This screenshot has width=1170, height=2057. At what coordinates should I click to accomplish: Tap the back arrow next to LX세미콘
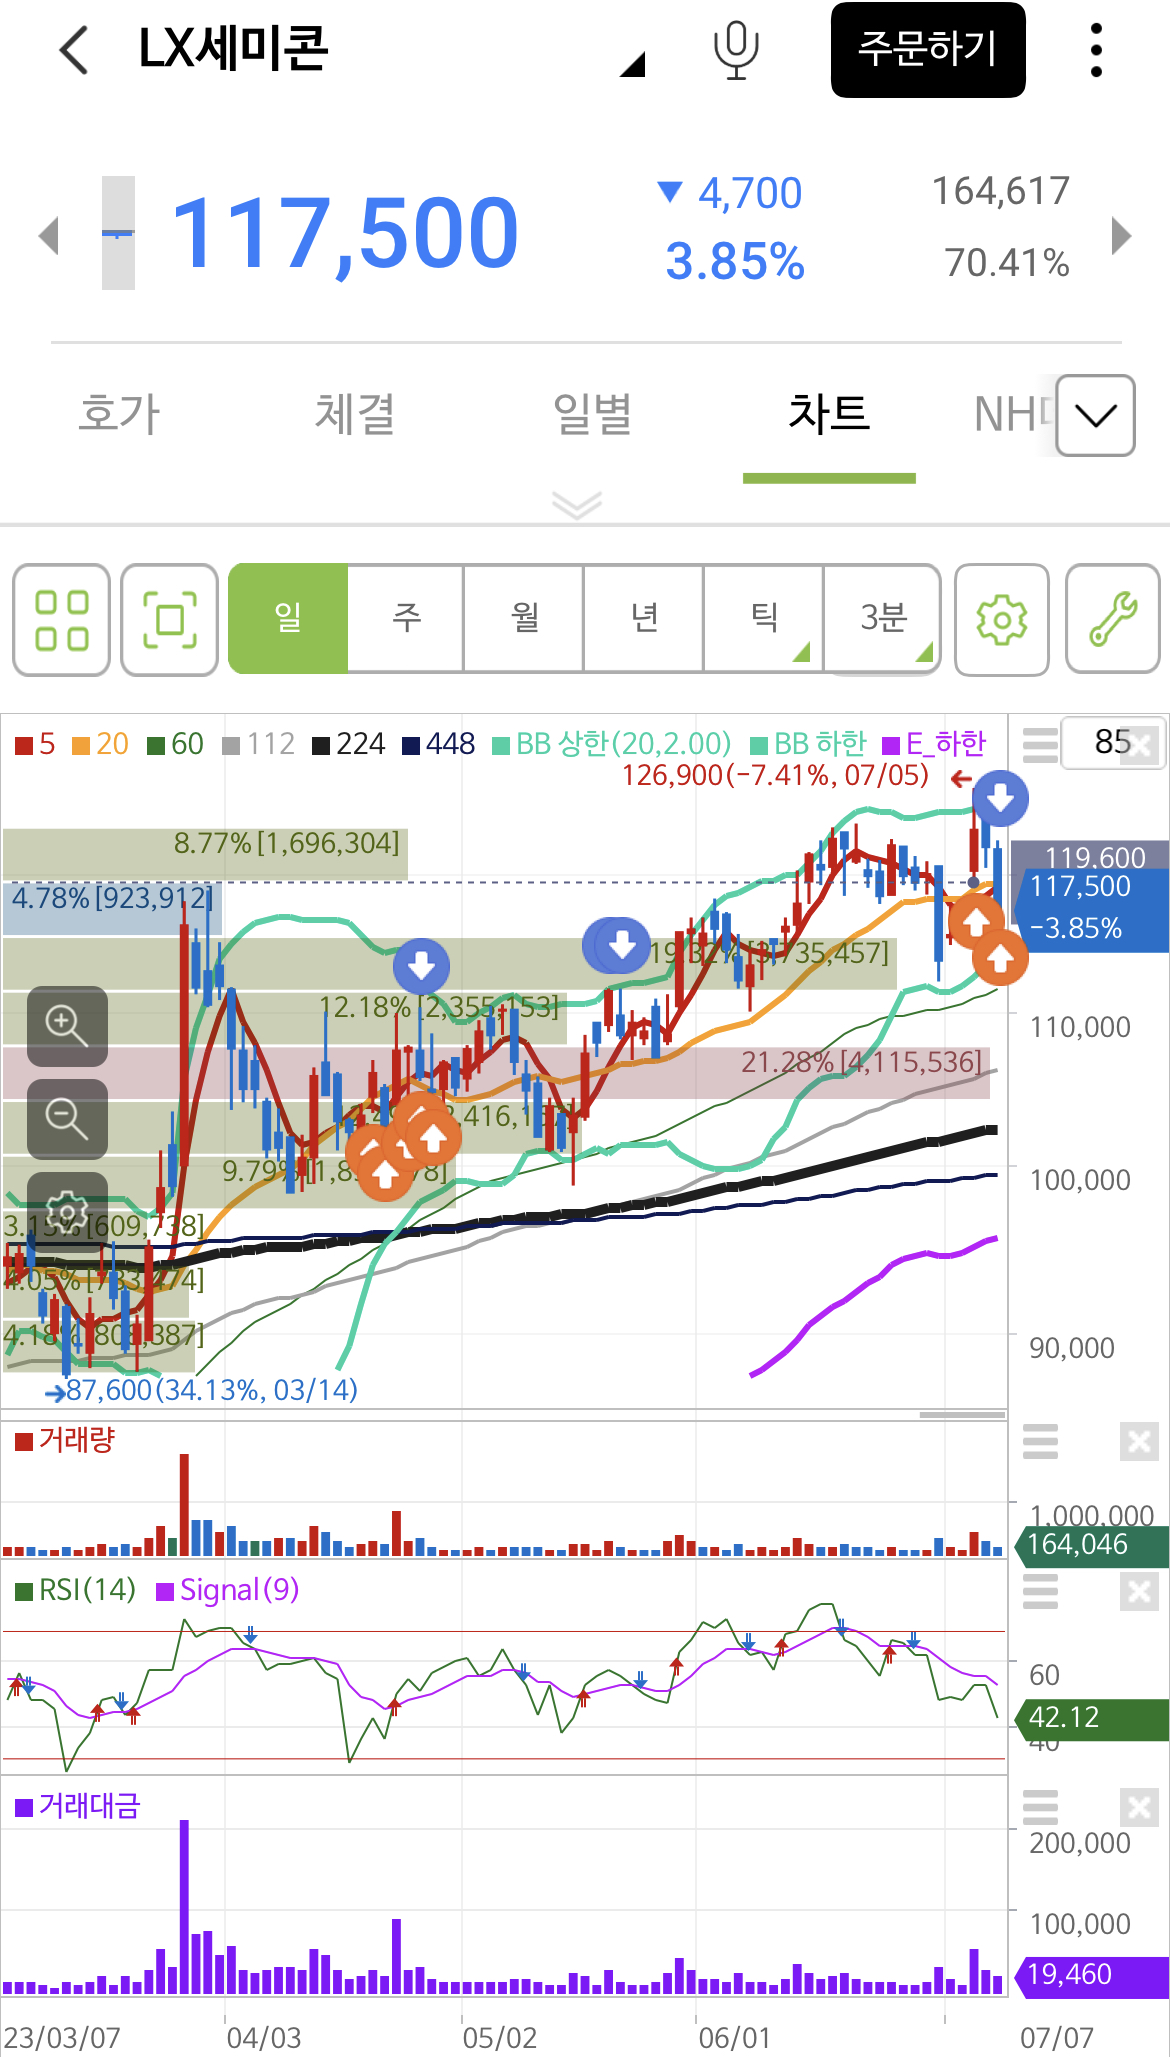tap(74, 50)
